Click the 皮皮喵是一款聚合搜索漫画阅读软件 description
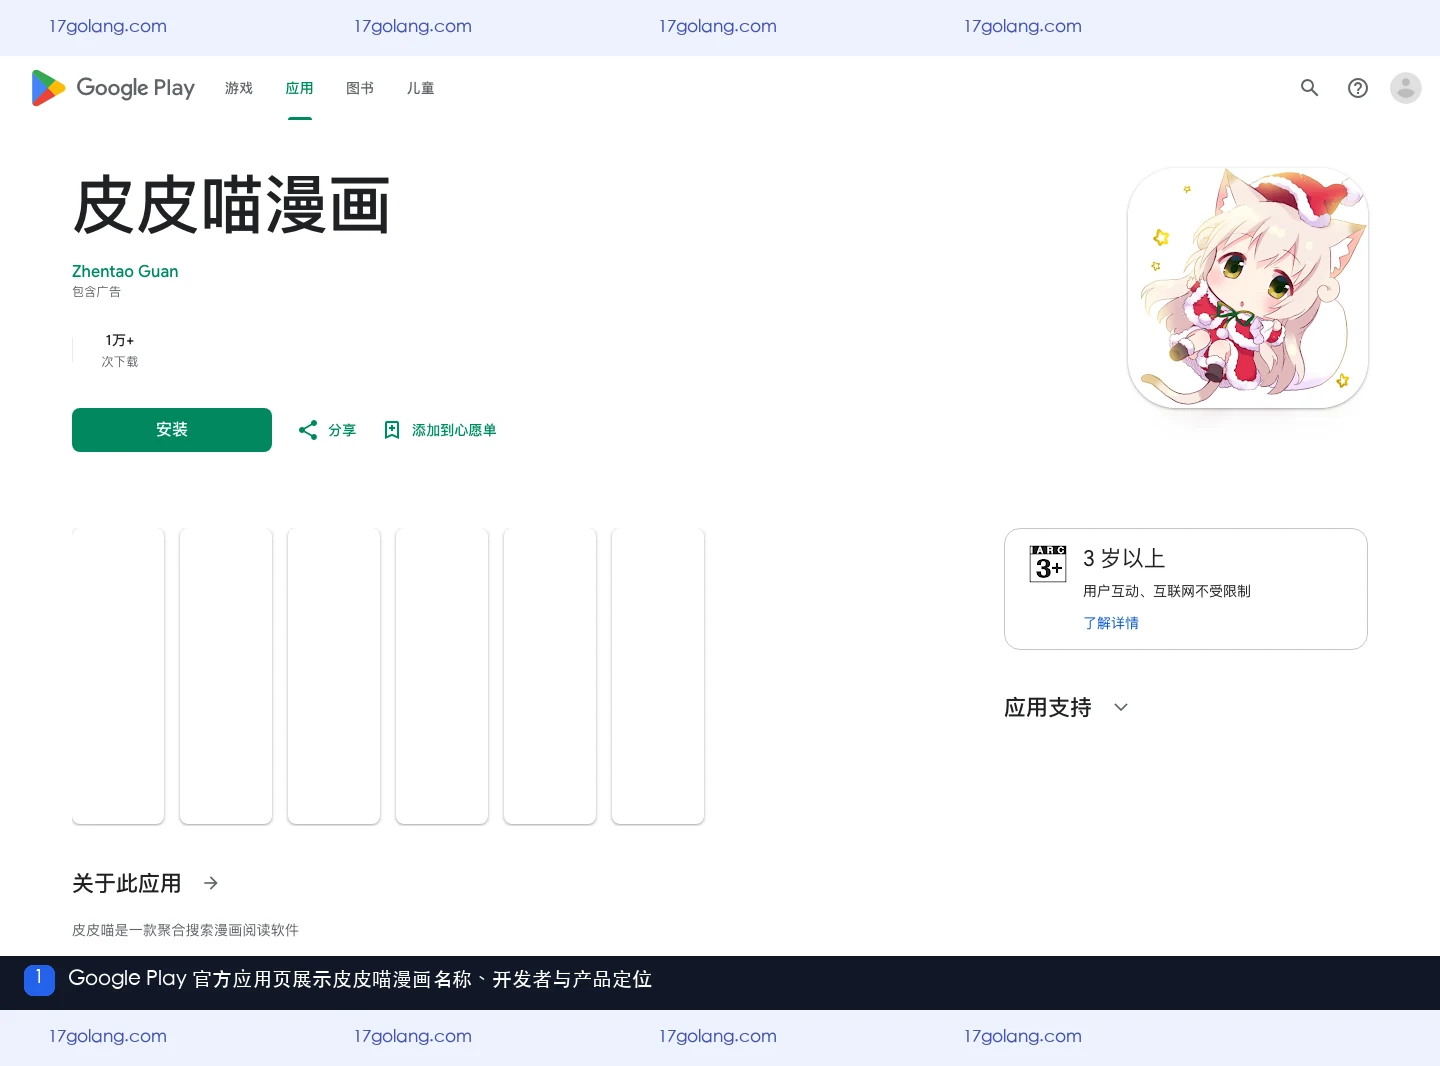Screen dimensions: 1440x1066 click(x=185, y=930)
